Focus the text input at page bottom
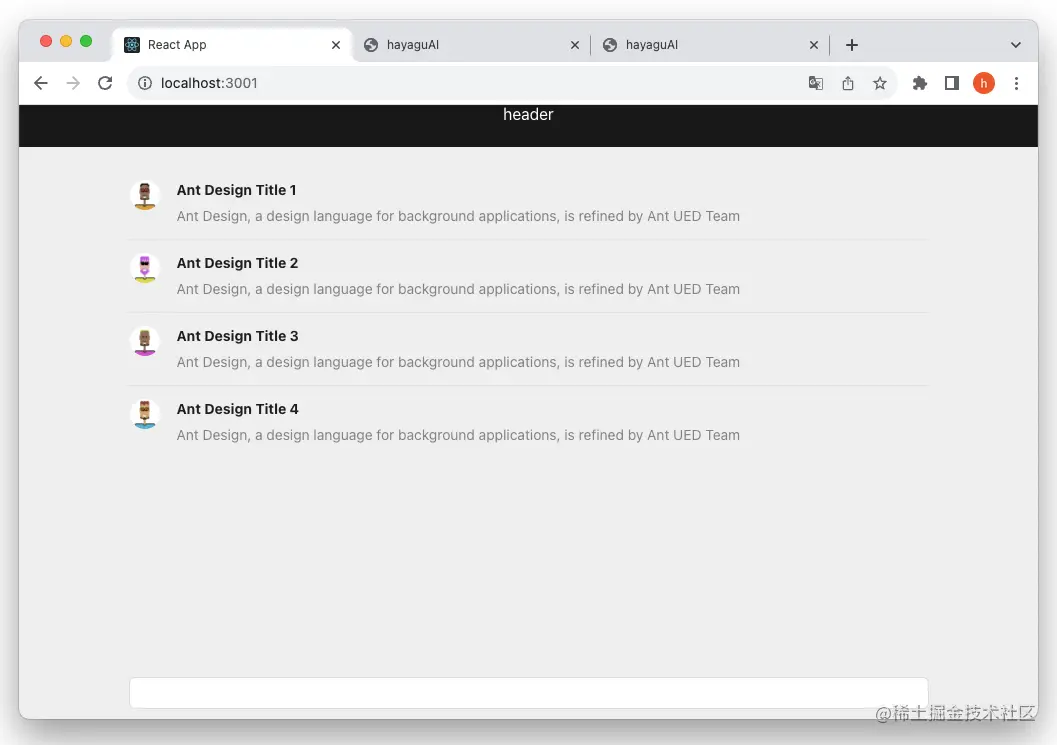The image size is (1057, 745). click(528, 692)
